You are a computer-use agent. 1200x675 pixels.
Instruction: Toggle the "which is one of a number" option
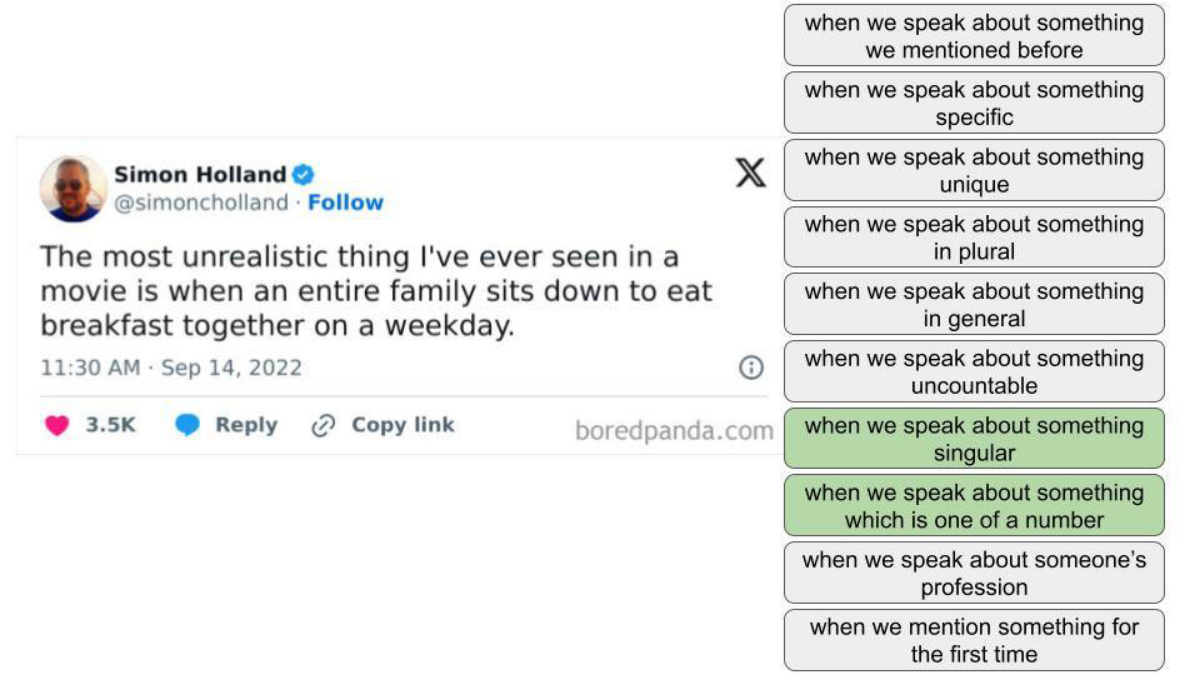(x=974, y=505)
